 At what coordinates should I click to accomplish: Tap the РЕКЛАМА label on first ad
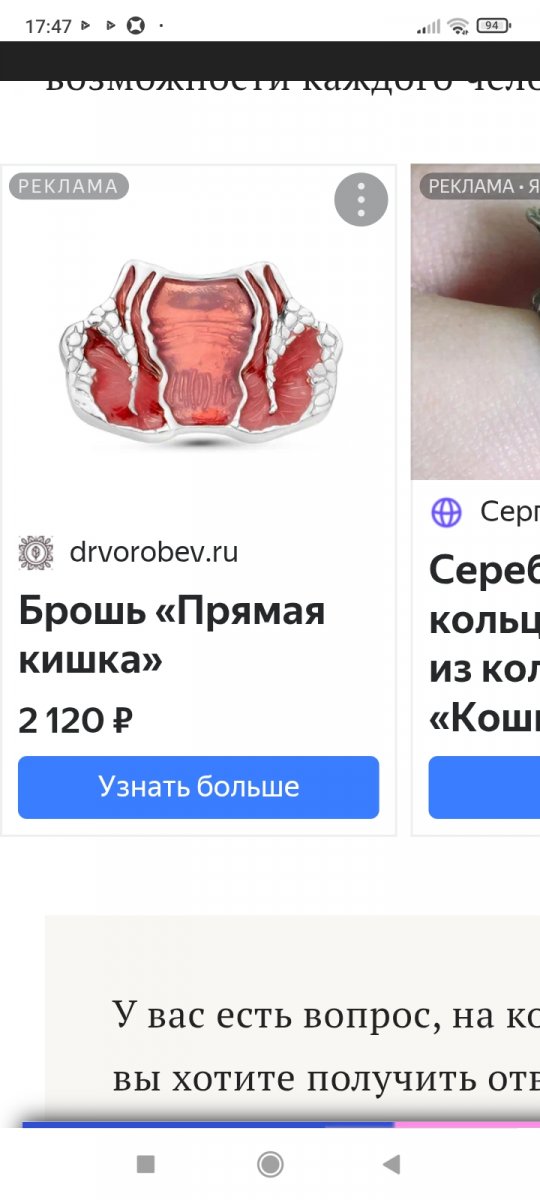[68, 186]
